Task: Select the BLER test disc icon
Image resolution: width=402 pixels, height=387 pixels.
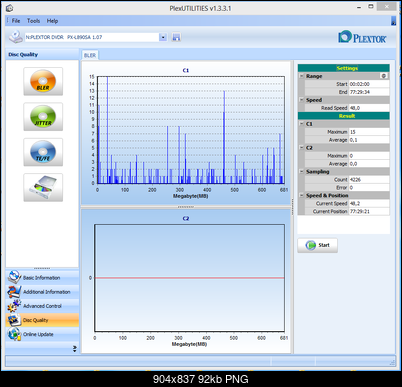Action: 43,81
